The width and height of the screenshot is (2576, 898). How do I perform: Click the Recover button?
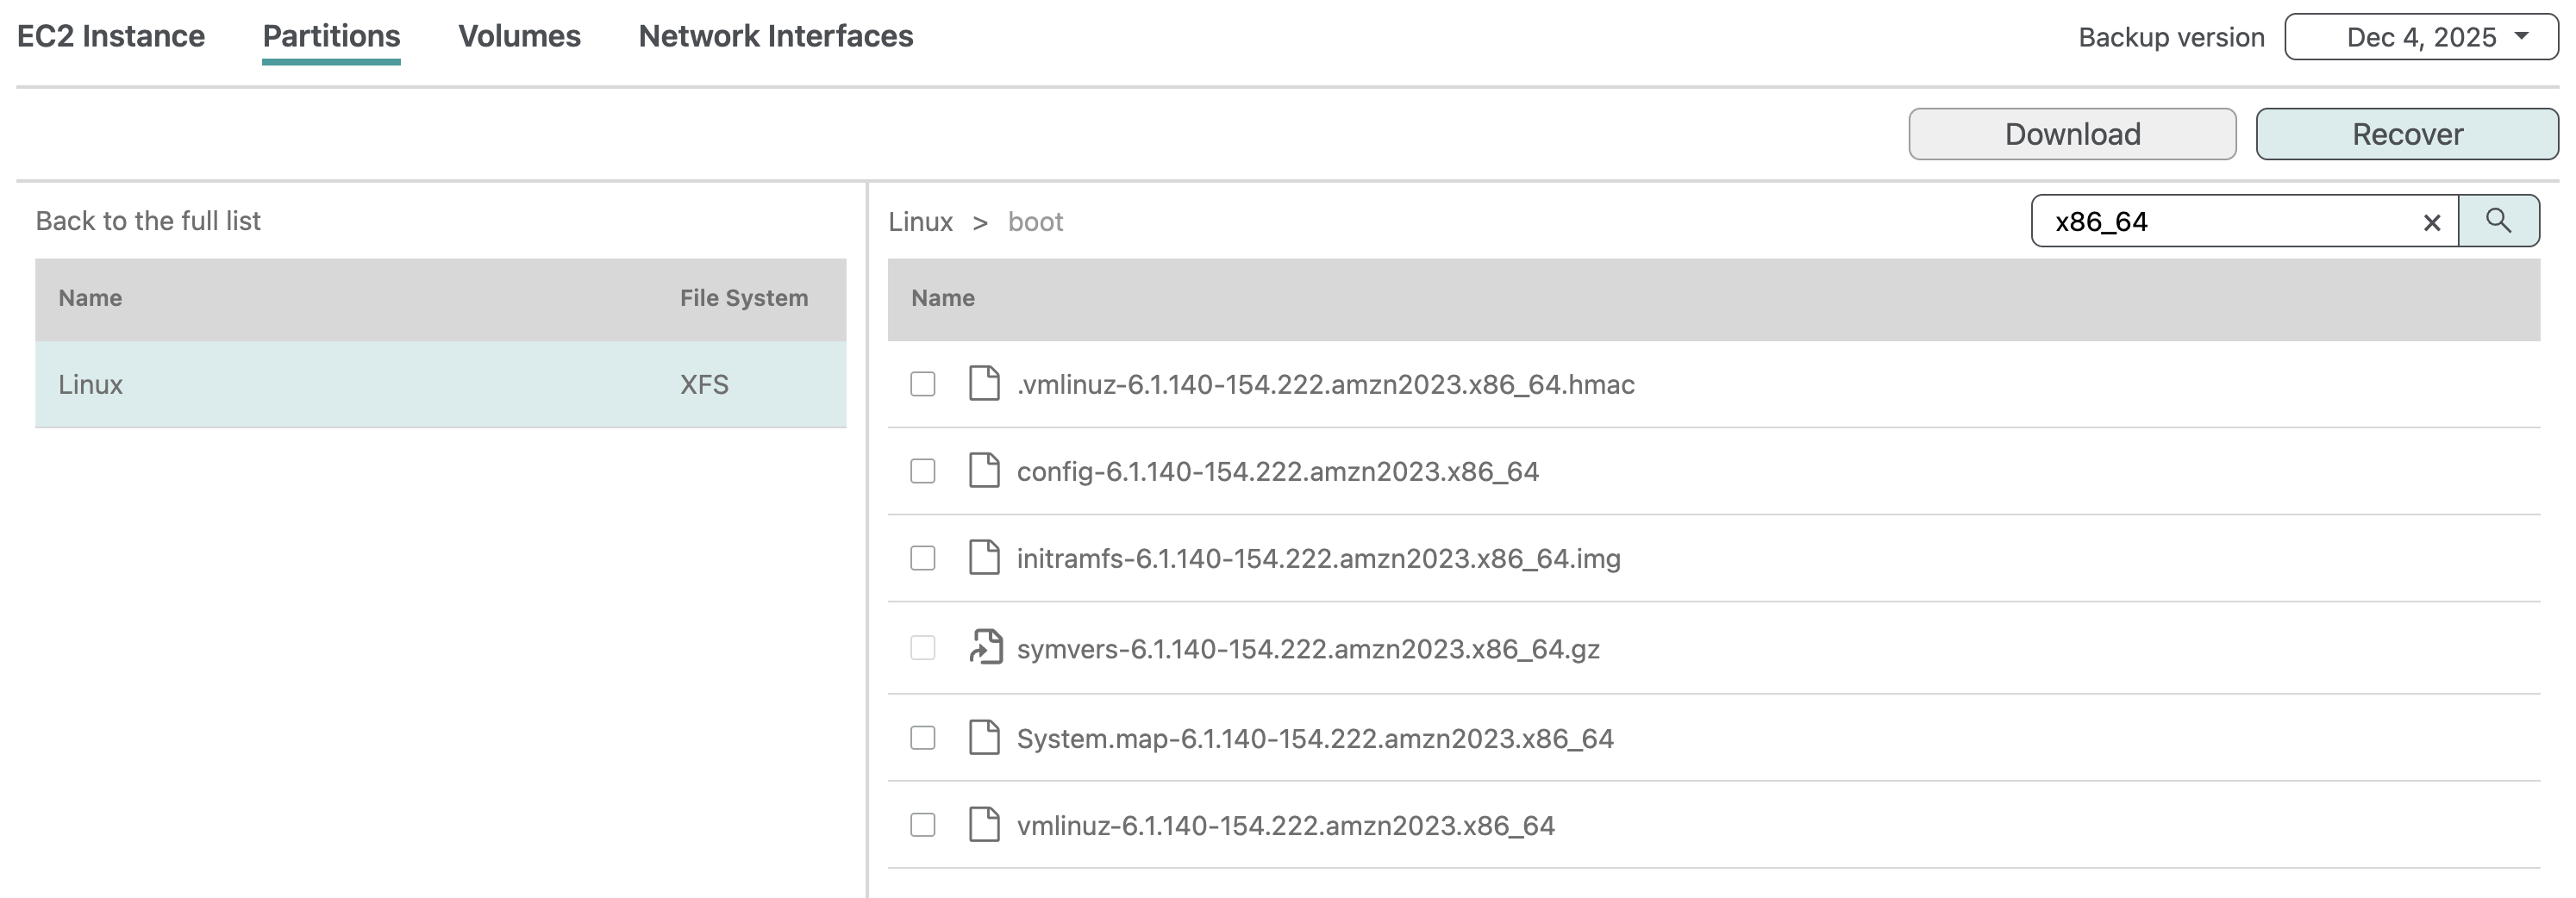pyautogui.click(x=2406, y=134)
